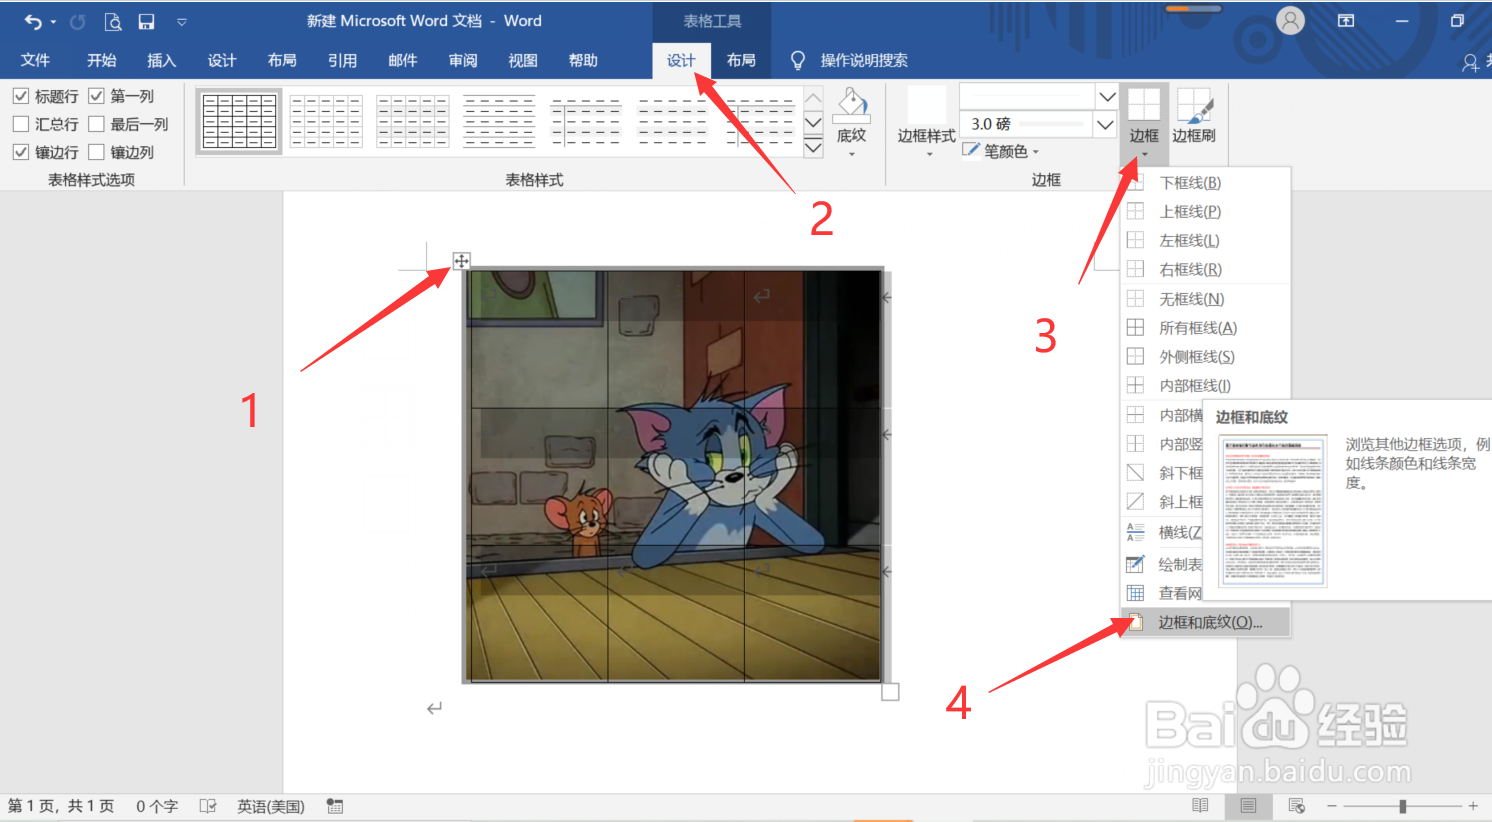Select the first grid table style thumbnail
Screen dimensions: 1492x822
click(240, 122)
